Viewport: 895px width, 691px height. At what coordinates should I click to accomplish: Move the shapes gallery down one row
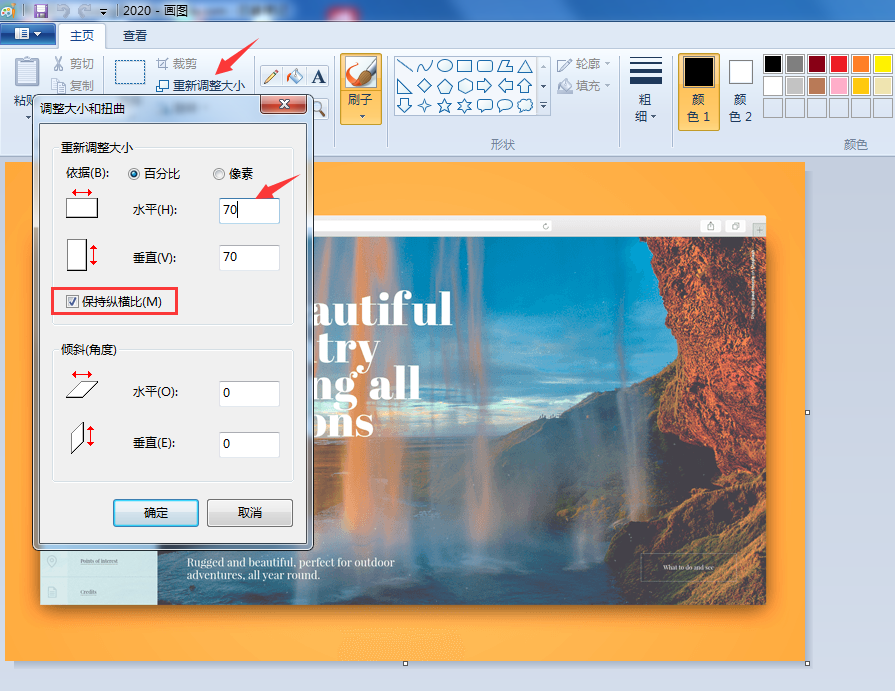(x=543, y=86)
